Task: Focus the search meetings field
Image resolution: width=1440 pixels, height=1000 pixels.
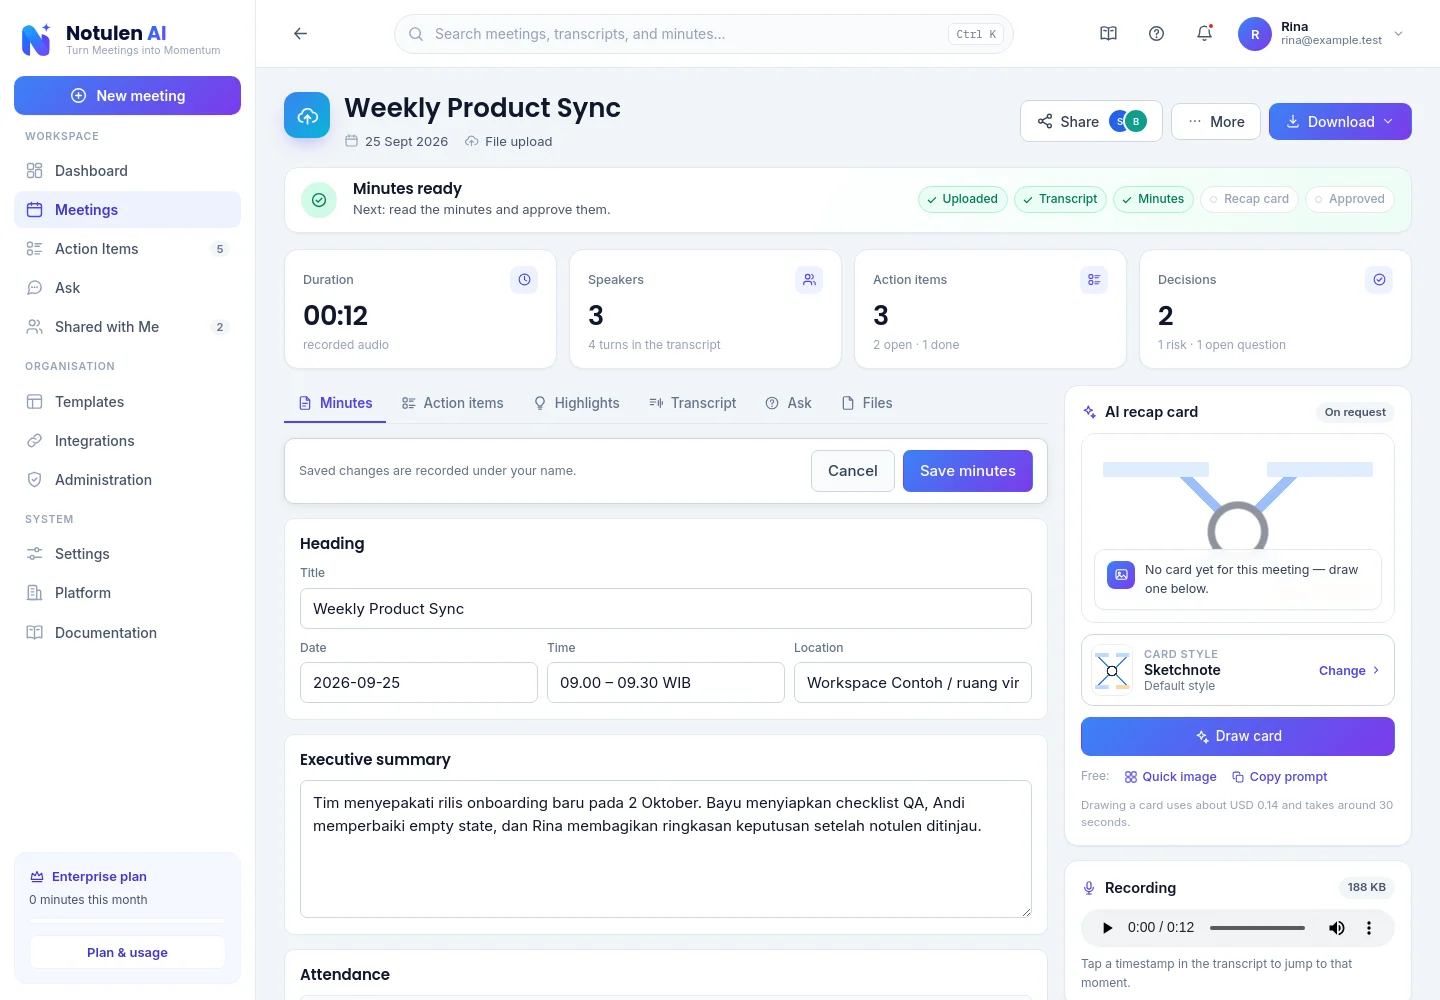Action: tap(704, 34)
